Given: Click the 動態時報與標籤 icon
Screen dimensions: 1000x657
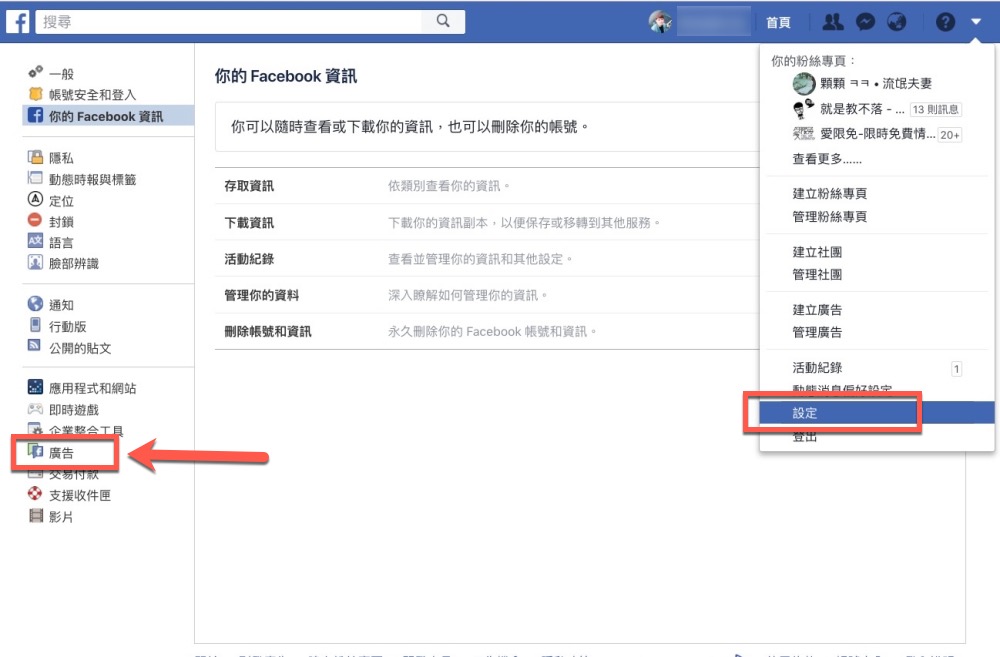Looking at the screenshot, I should tap(35, 178).
